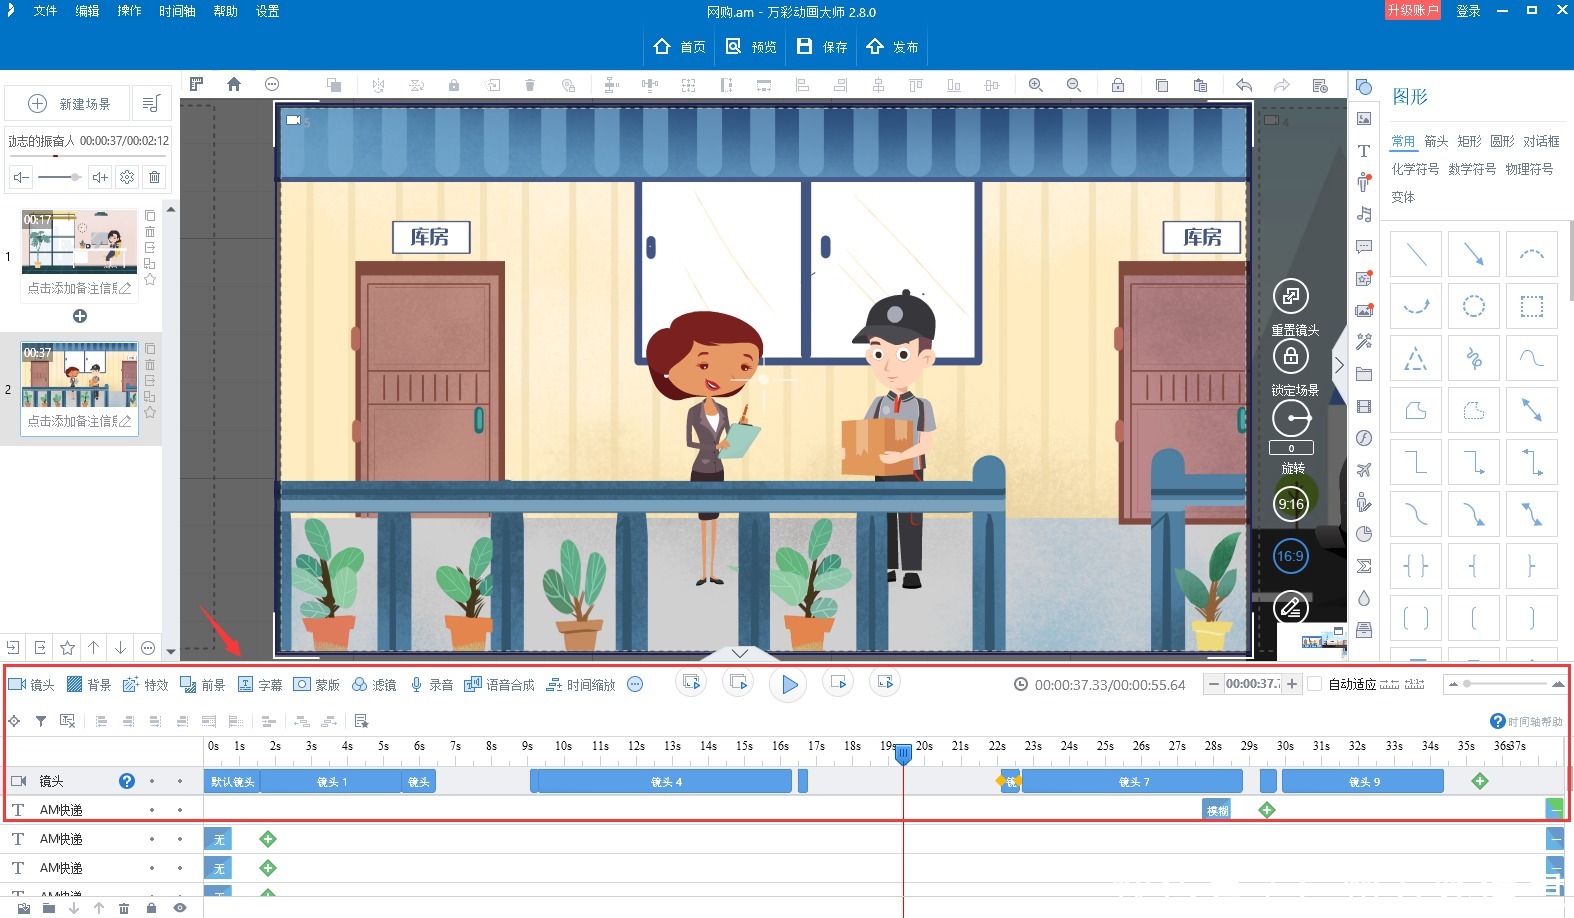Open the speech bubble tool in sidebar
This screenshot has width=1574, height=918.
point(1364,246)
